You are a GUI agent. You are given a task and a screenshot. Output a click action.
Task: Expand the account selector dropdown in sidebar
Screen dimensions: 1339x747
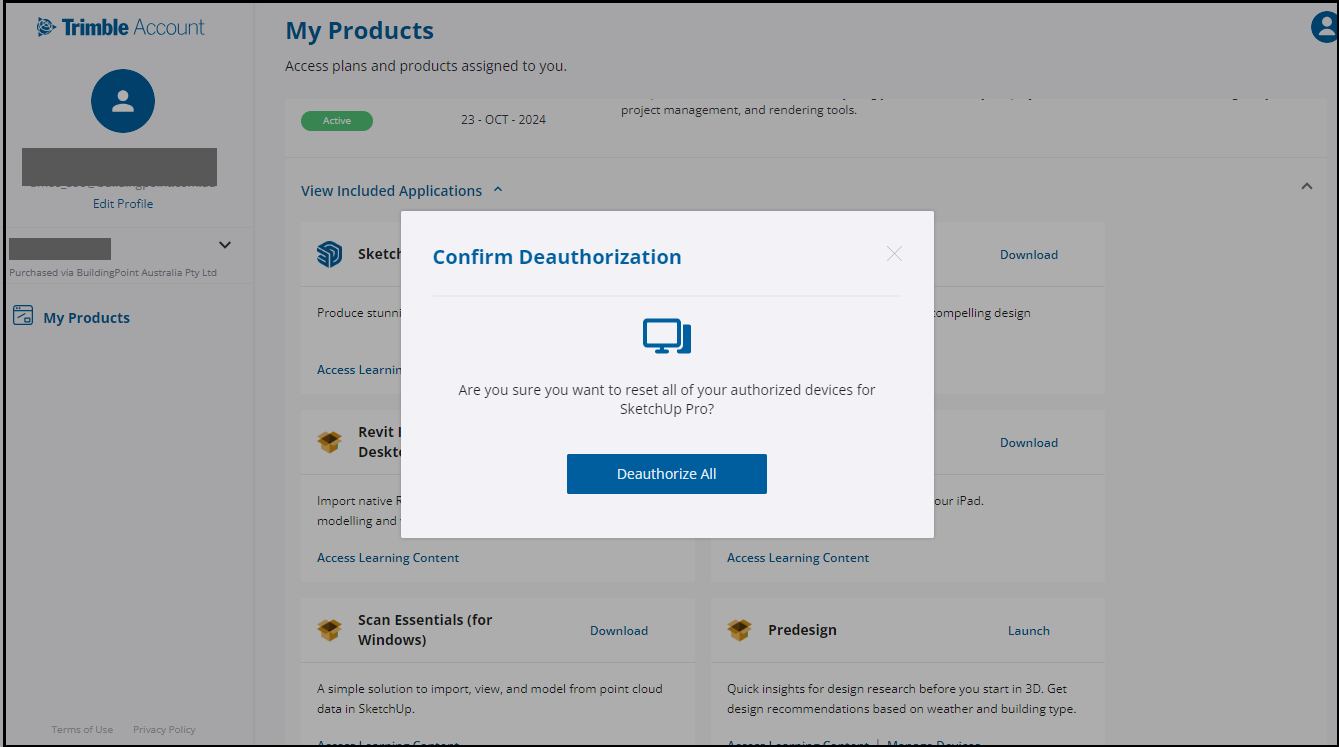(225, 245)
